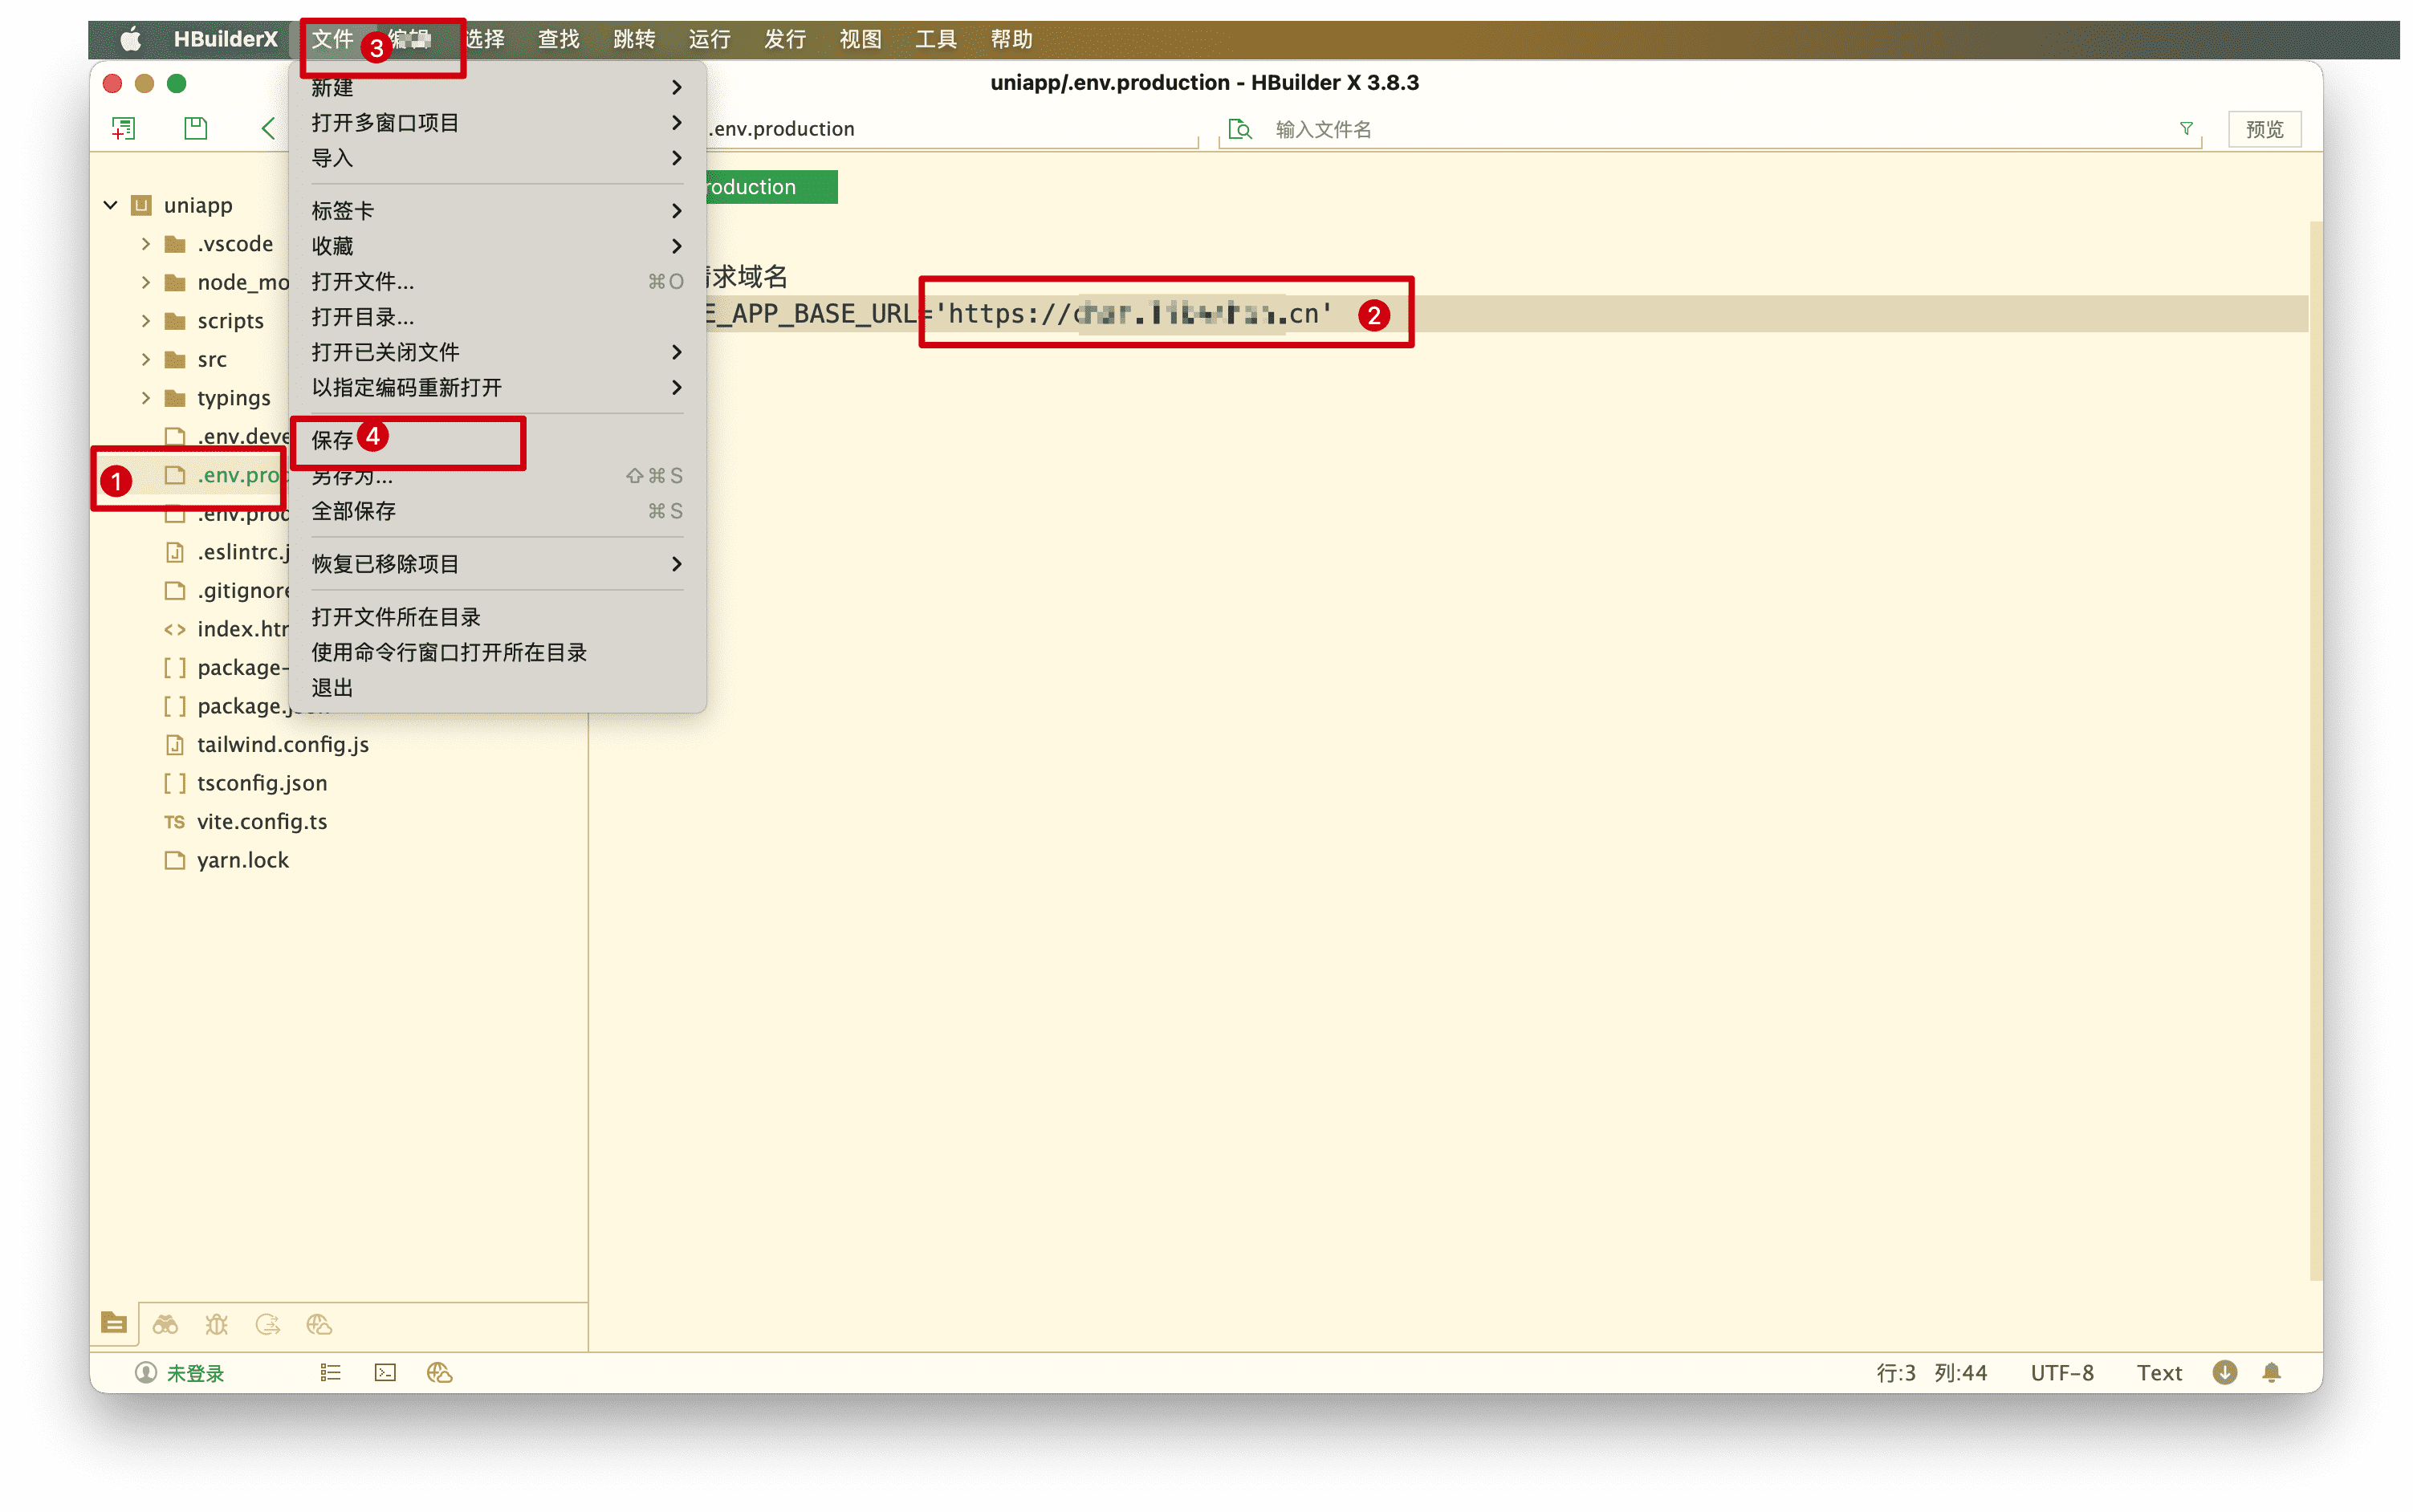Select 使用命令行窗口打开所在目录 menu entry

(497, 652)
